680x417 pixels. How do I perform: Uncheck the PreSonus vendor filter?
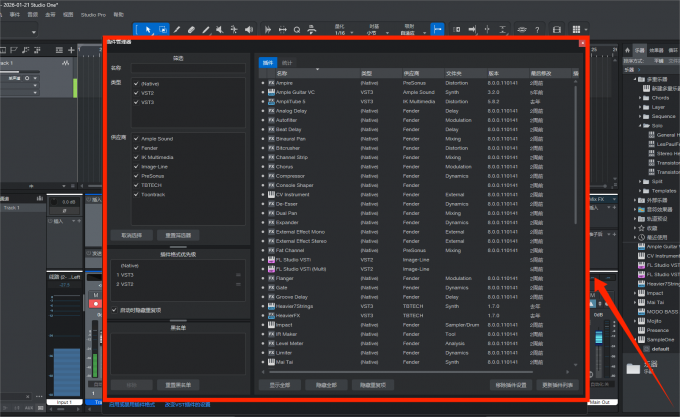pyautogui.click(x=136, y=176)
